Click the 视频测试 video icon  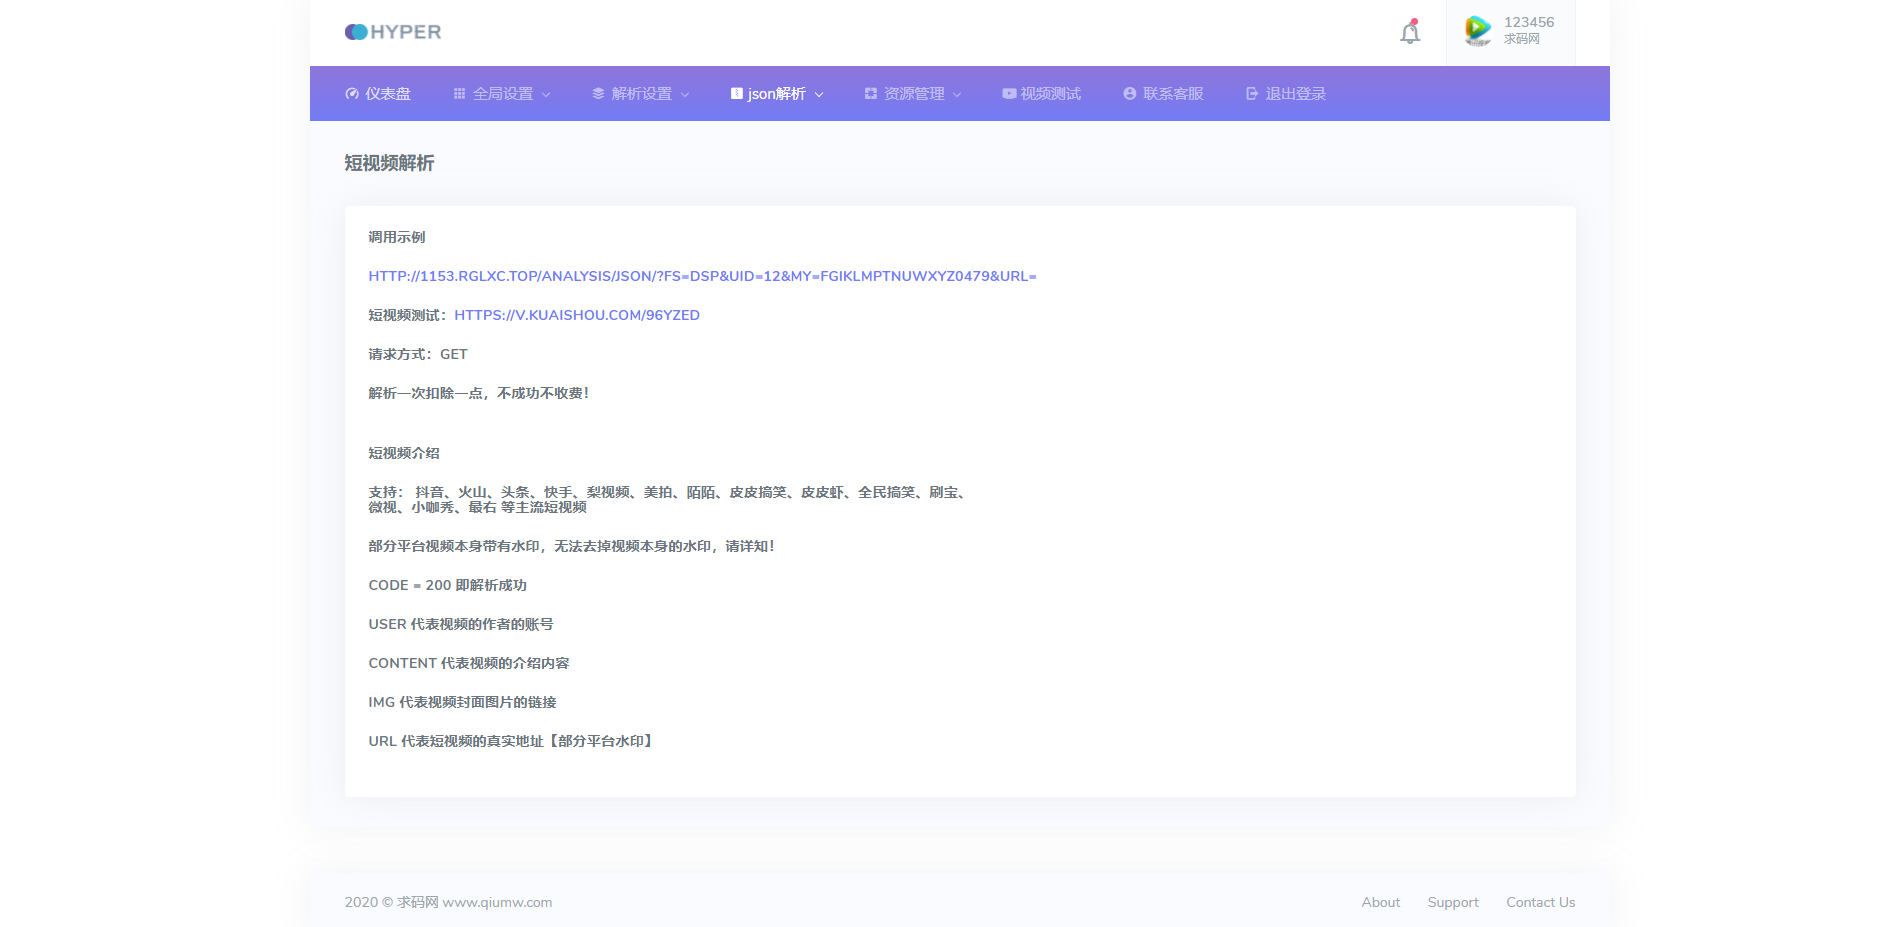(x=1010, y=94)
